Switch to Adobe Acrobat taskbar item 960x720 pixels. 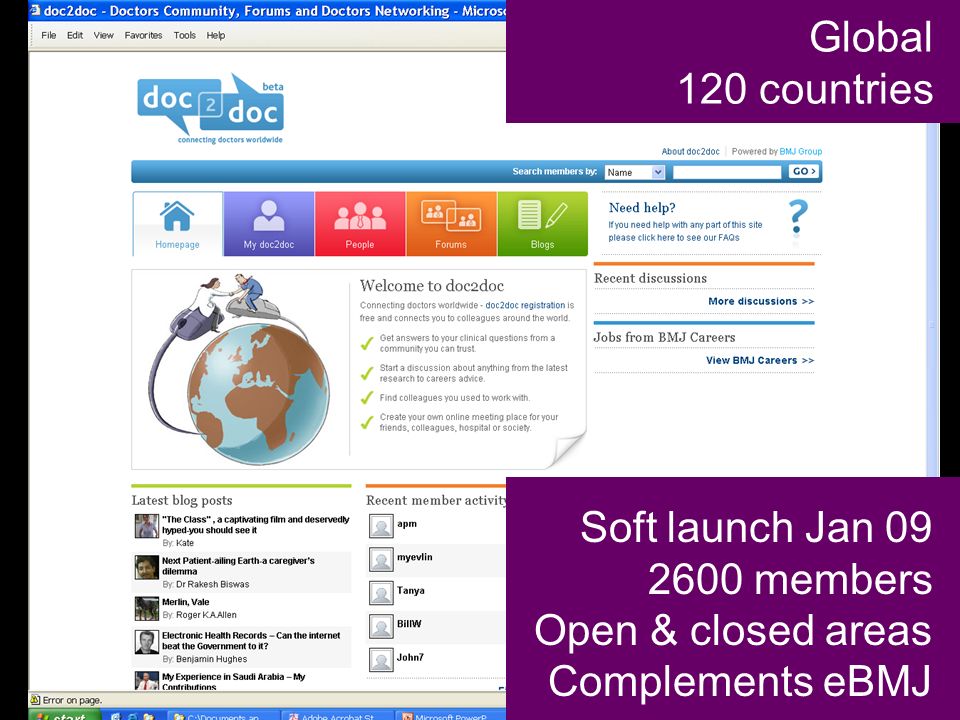pos(337,715)
